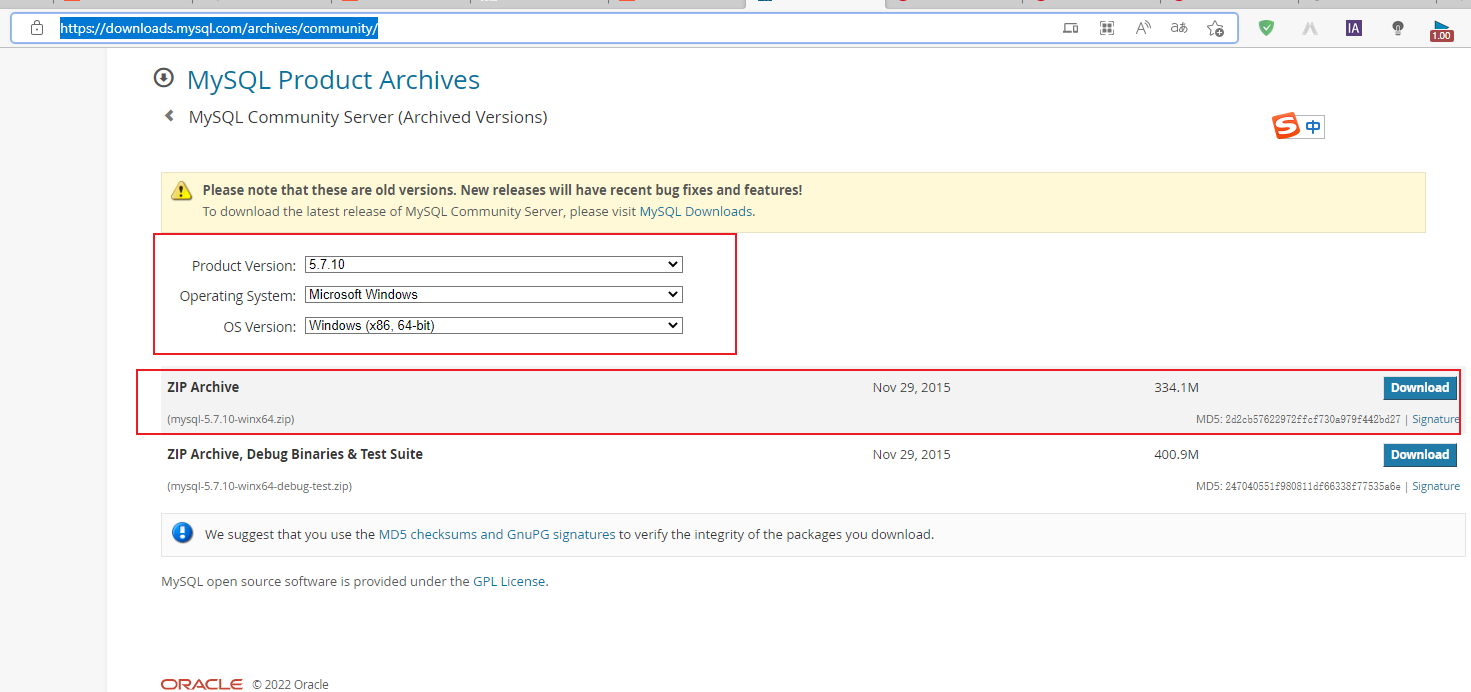Open the Product Version dropdown
The image size is (1471, 692).
click(x=494, y=265)
